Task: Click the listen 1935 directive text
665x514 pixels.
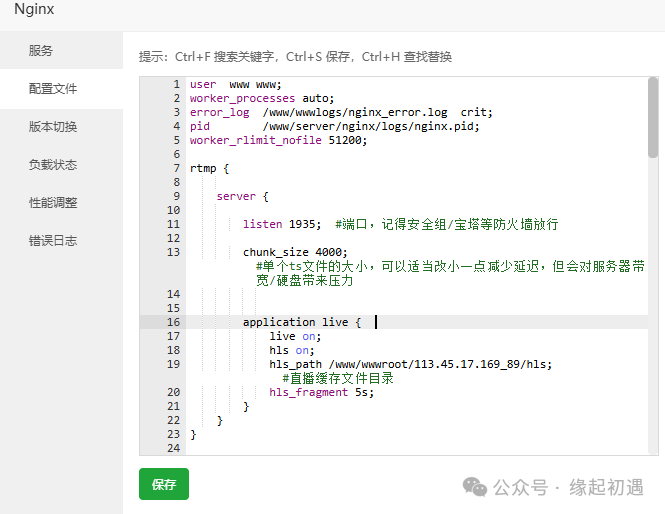Action: coord(282,224)
